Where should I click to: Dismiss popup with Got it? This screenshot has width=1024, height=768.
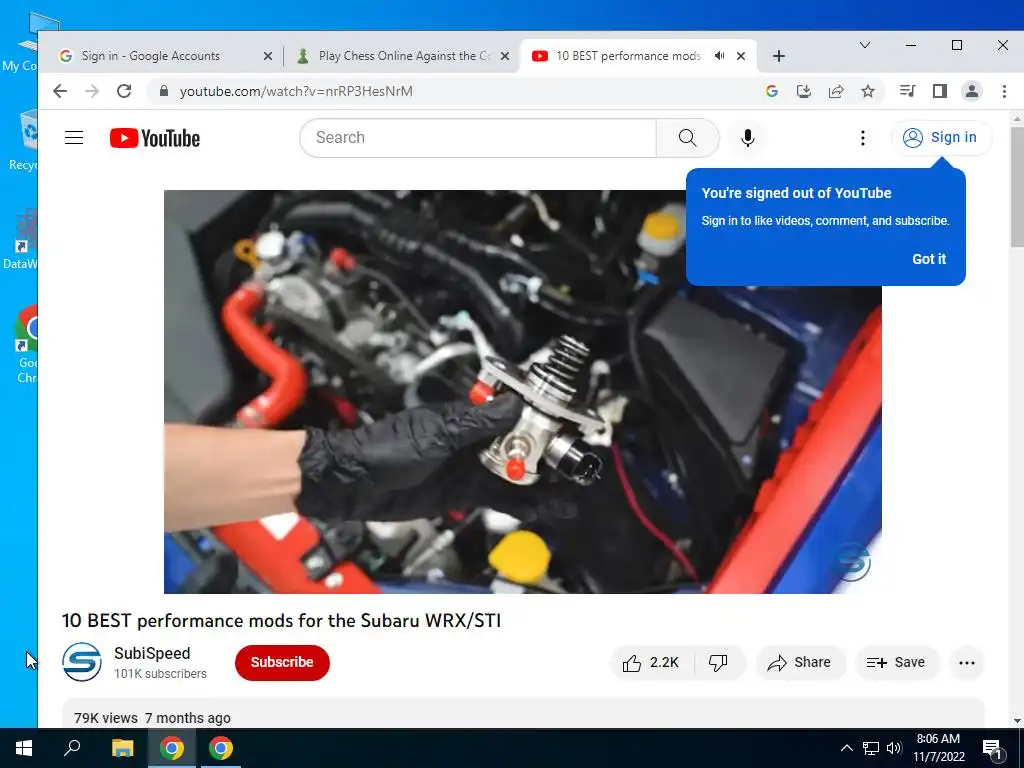(929, 259)
